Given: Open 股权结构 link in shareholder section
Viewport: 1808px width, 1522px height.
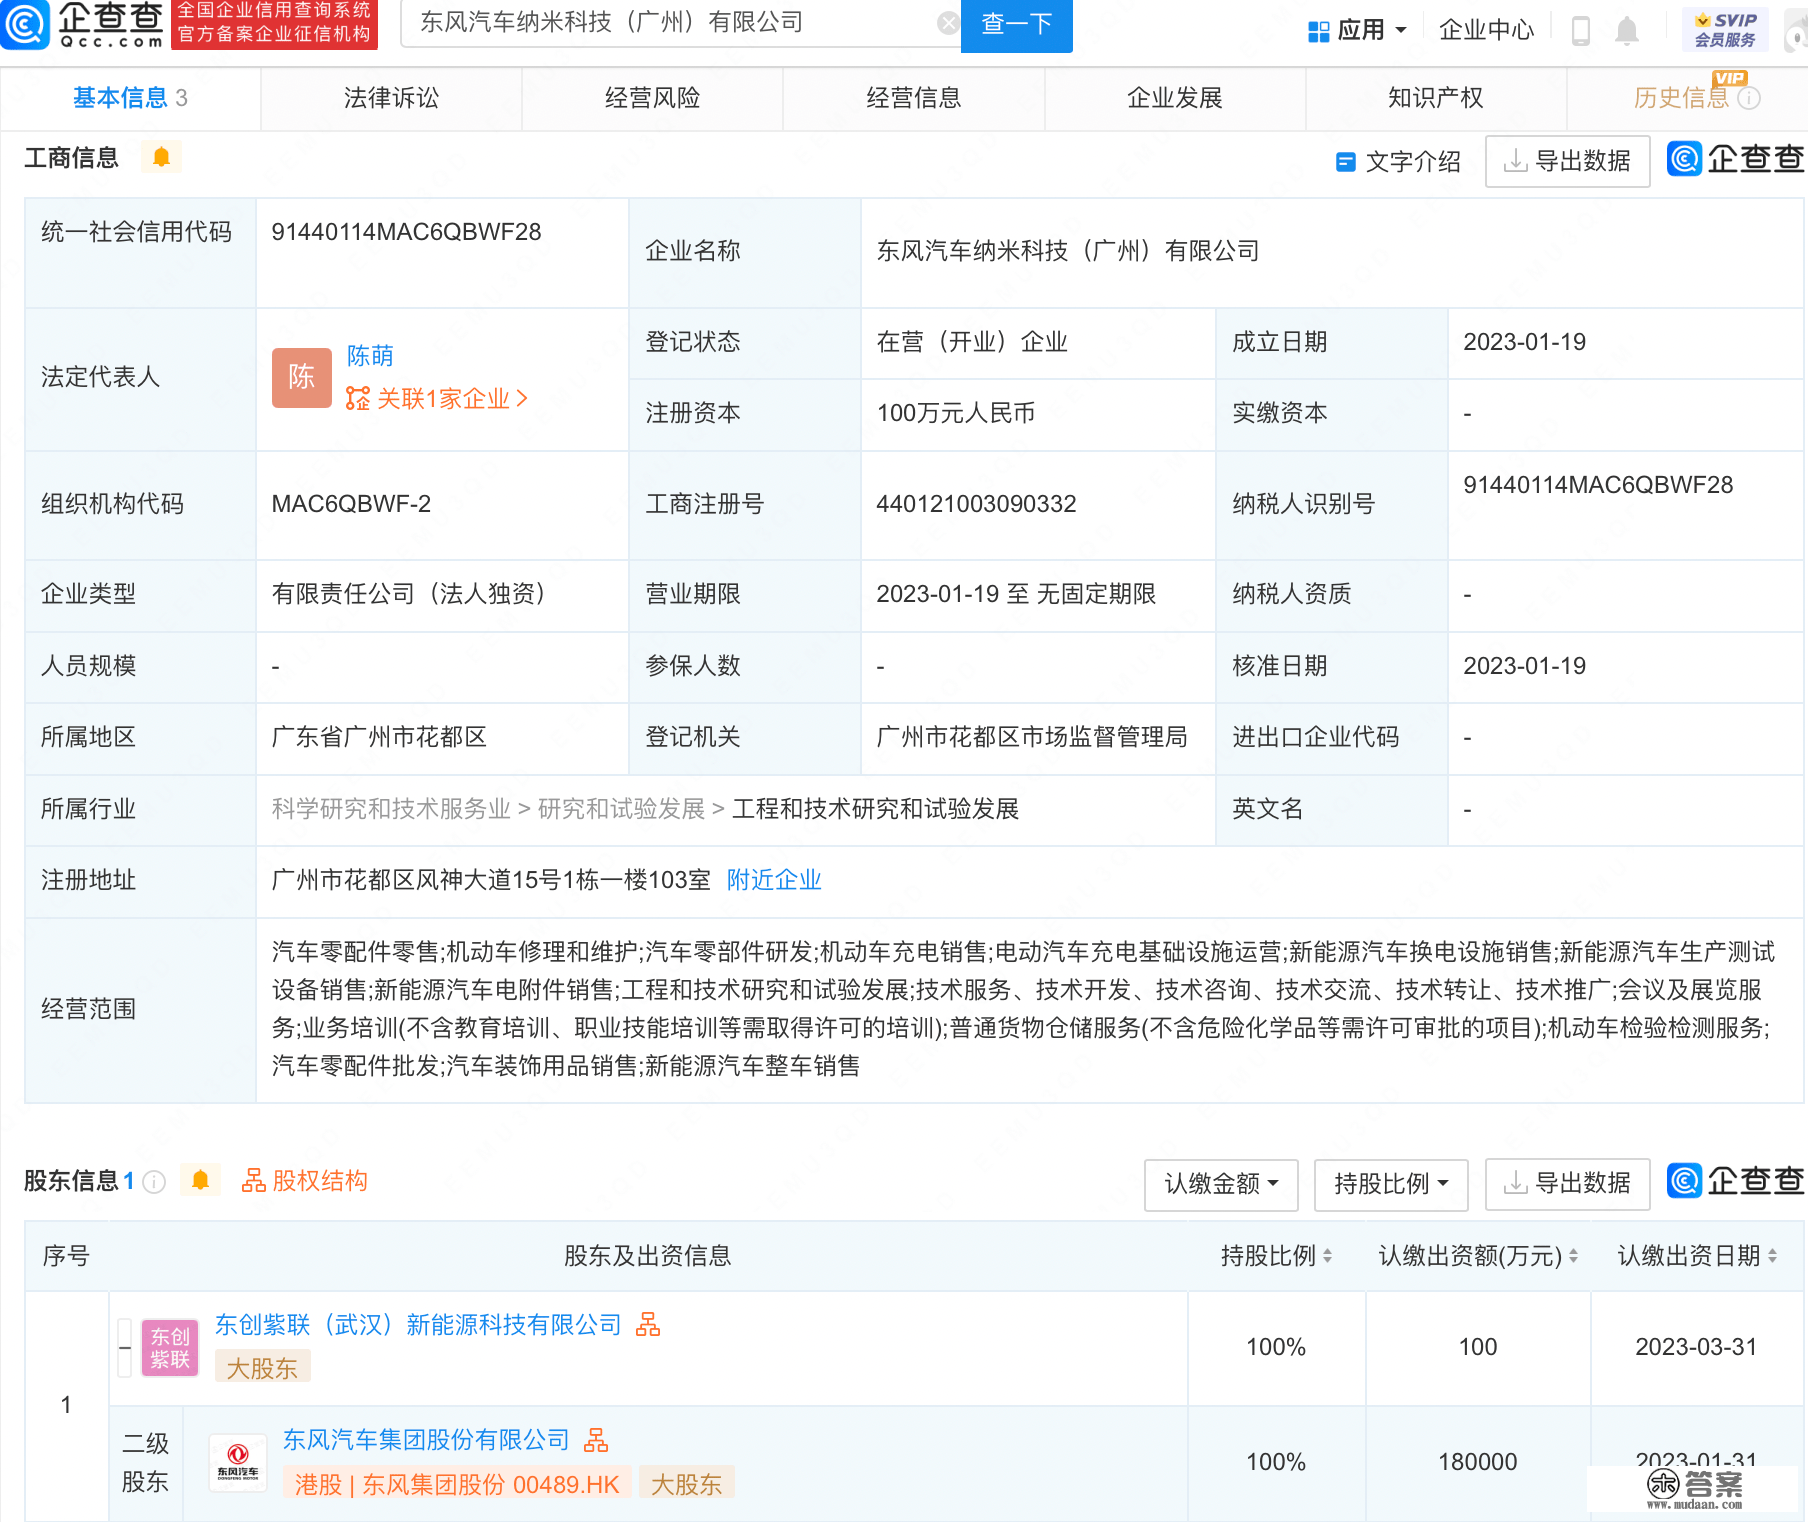Looking at the screenshot, I should [305, 1181].
